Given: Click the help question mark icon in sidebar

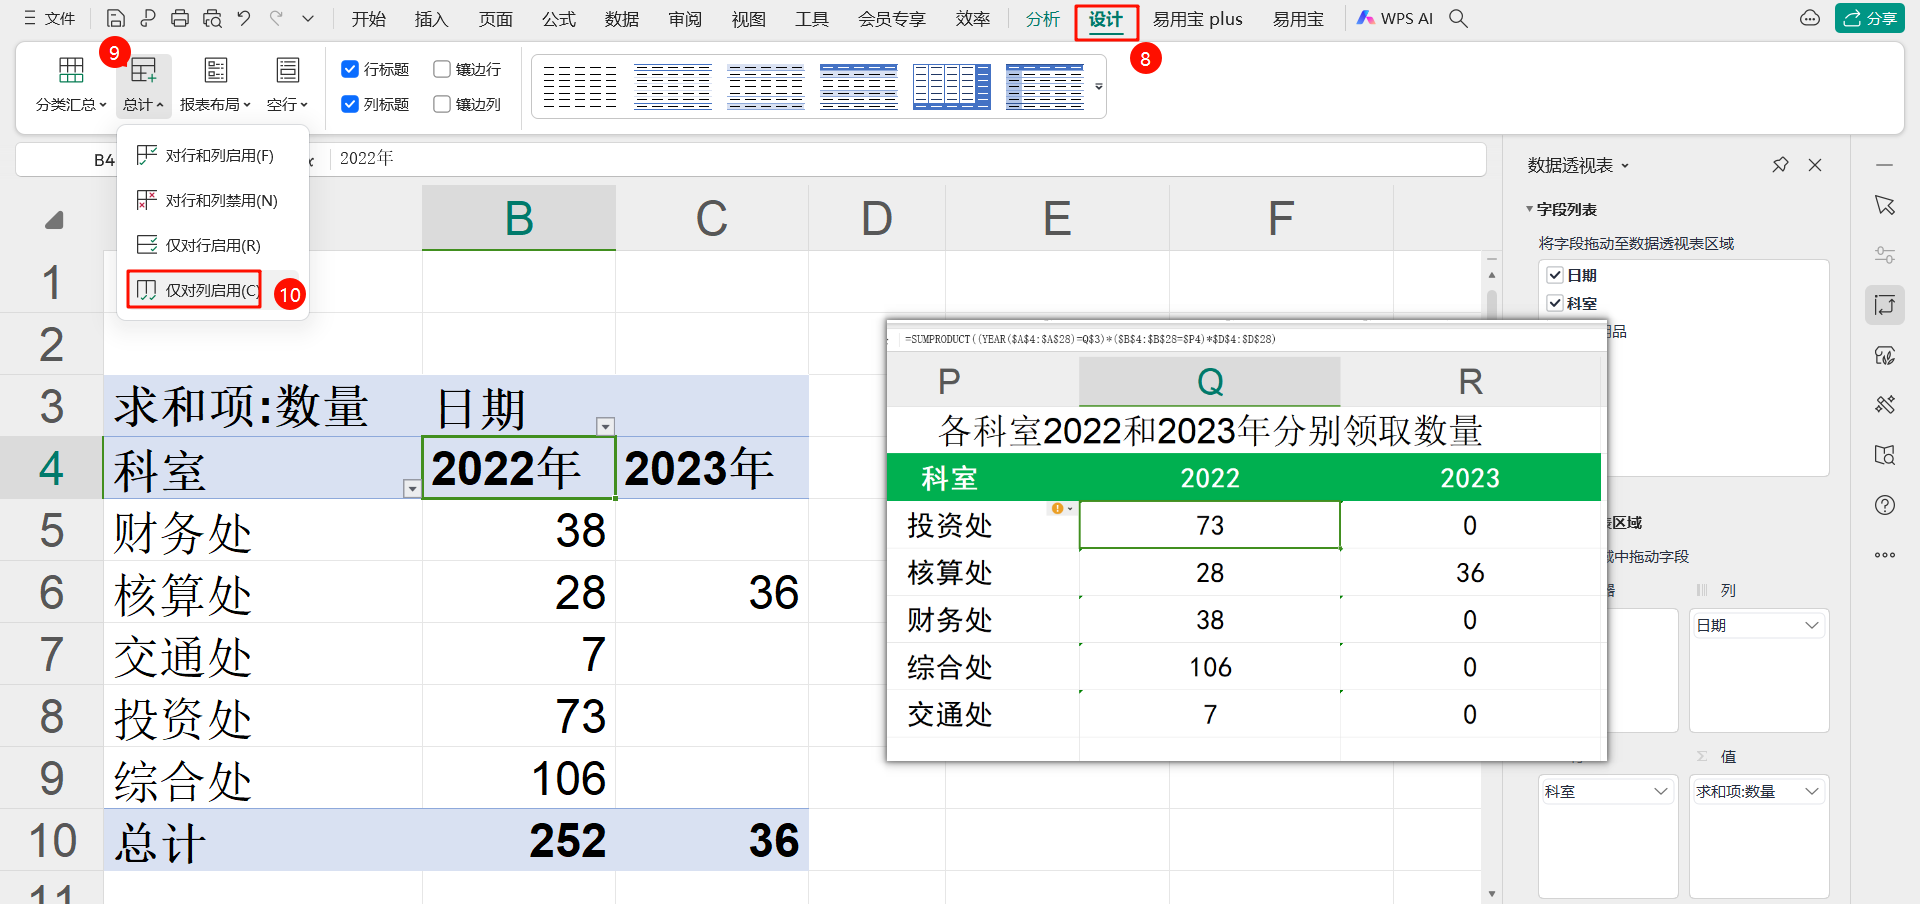Looking at the screenshot, I should (x=1885, y=505).
